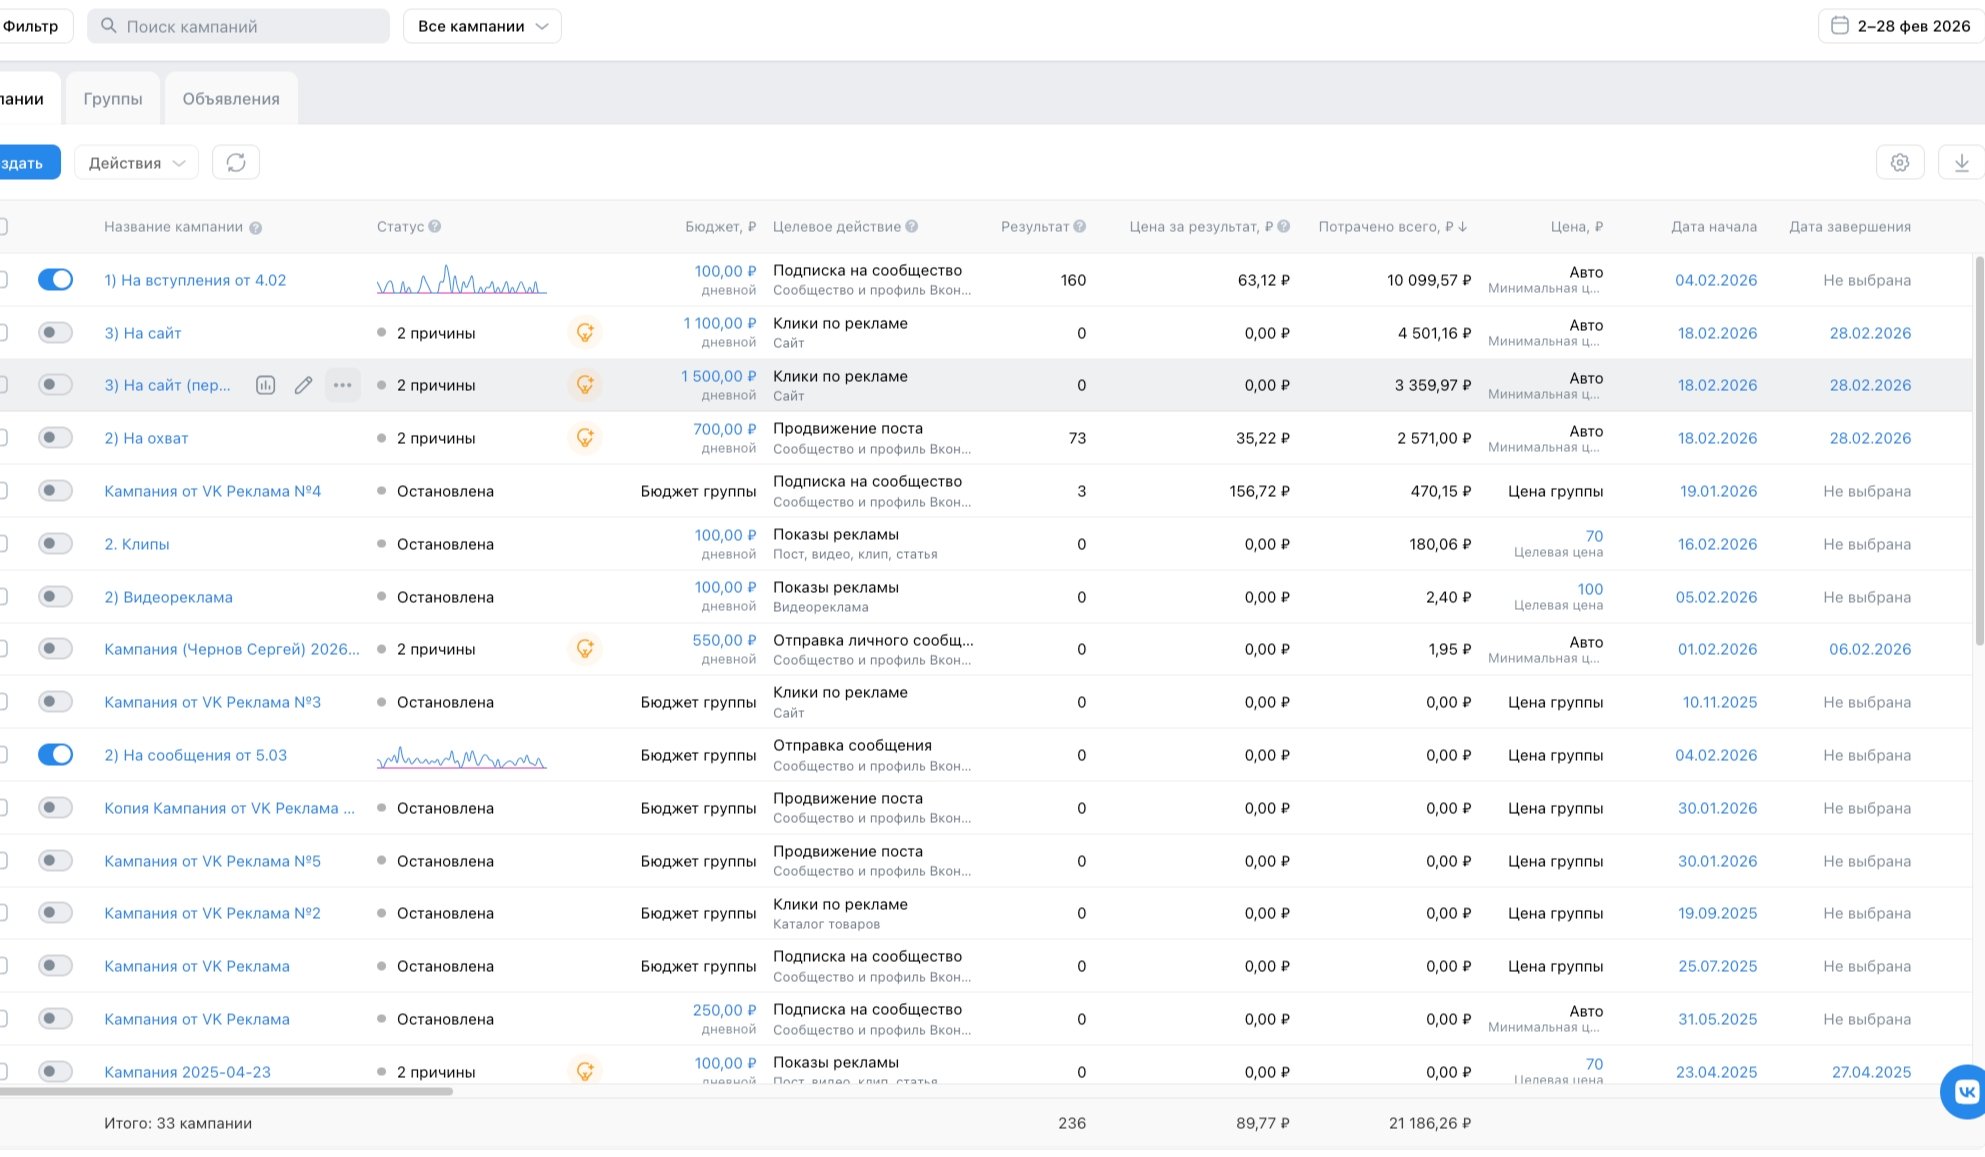This screenshot has height=1157, width=1985.
Task: Switch to the Объявления tab
Action: (231, 99)
